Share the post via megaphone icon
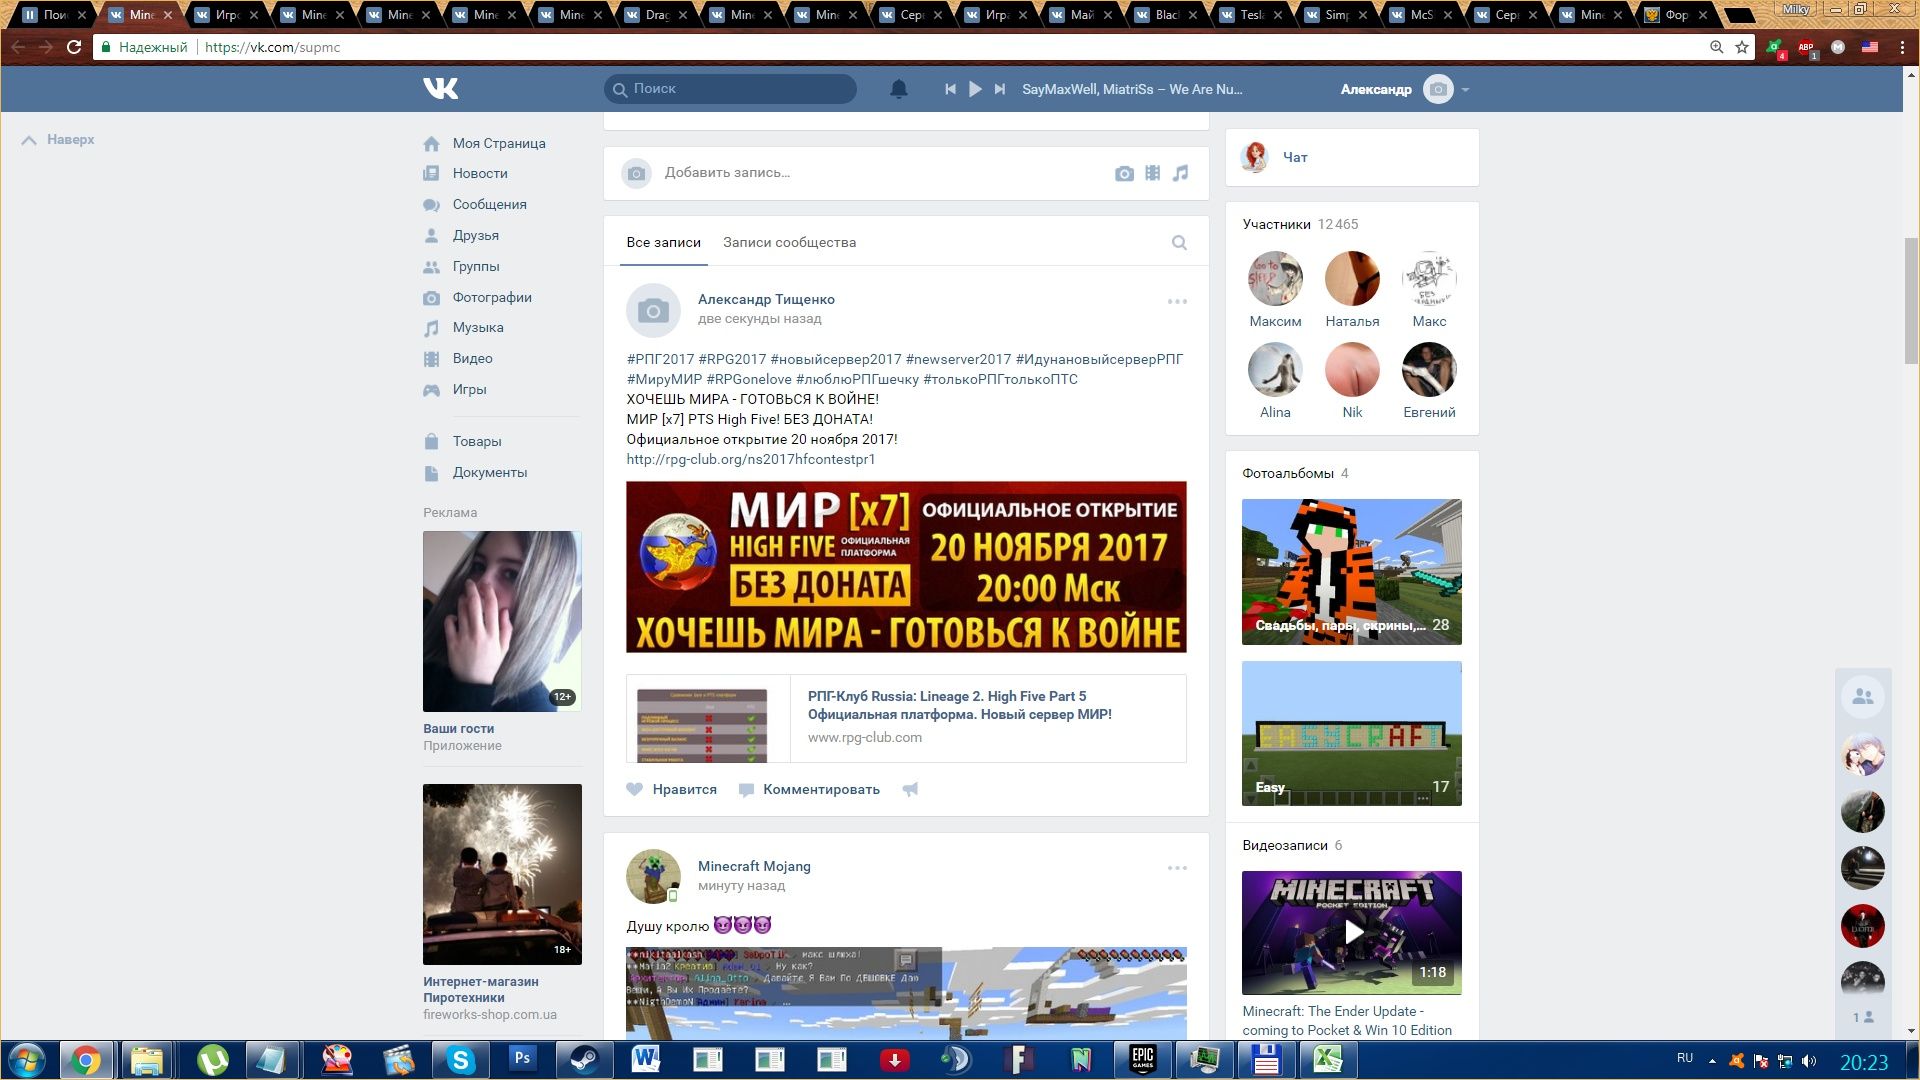This screenshot has height=1080, width=1920. tap(910, 789)
